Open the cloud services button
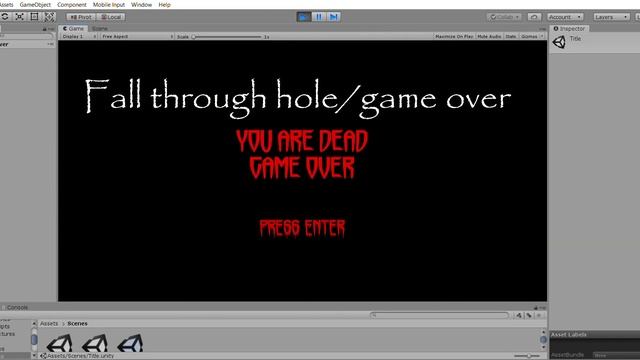 [534, 17]
